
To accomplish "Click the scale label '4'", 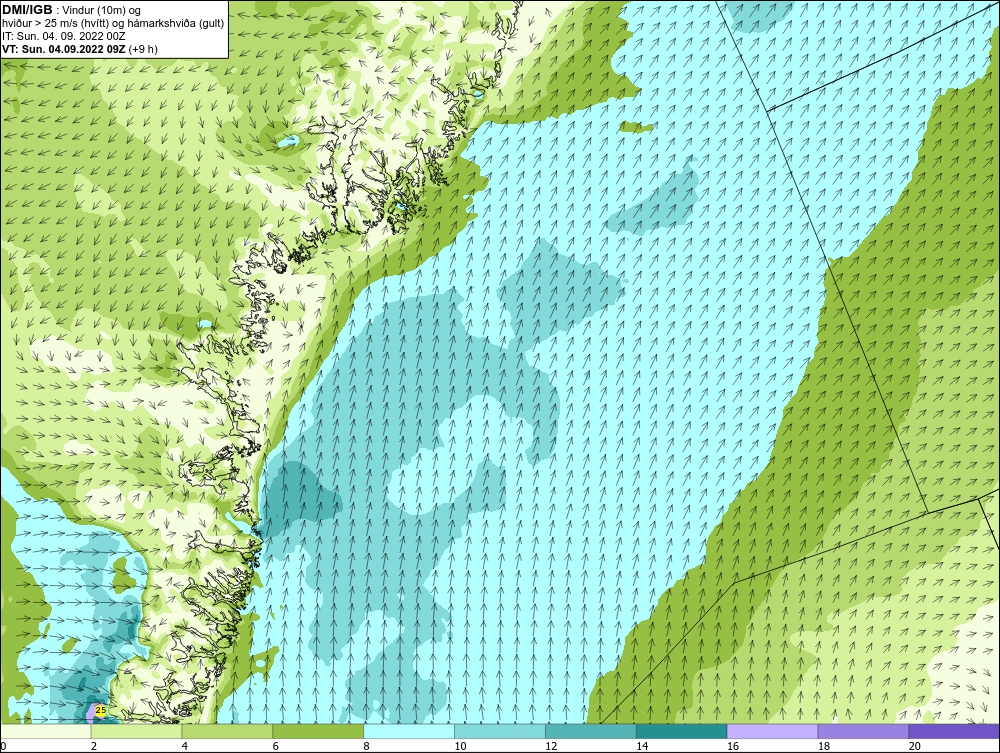I will click(x=184, y=746).
